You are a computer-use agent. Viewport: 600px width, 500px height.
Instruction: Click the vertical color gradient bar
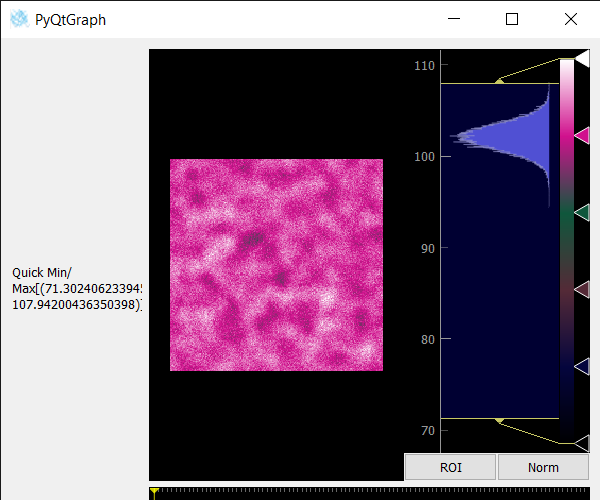[567, 251]
